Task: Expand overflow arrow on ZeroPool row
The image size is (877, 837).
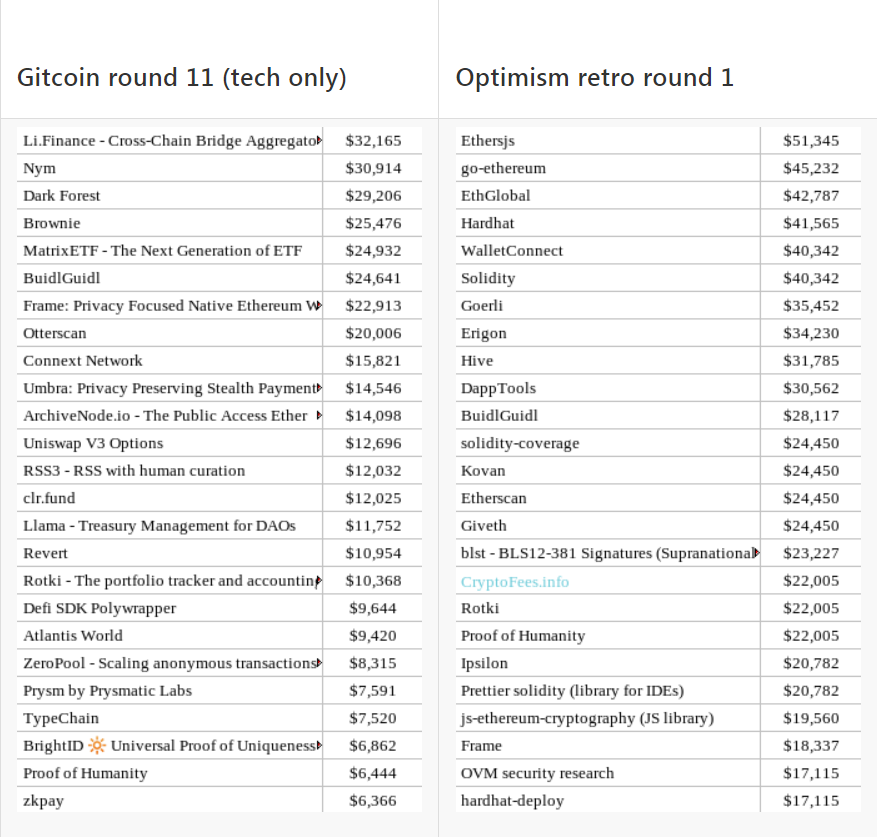Action: pos(319,662)
